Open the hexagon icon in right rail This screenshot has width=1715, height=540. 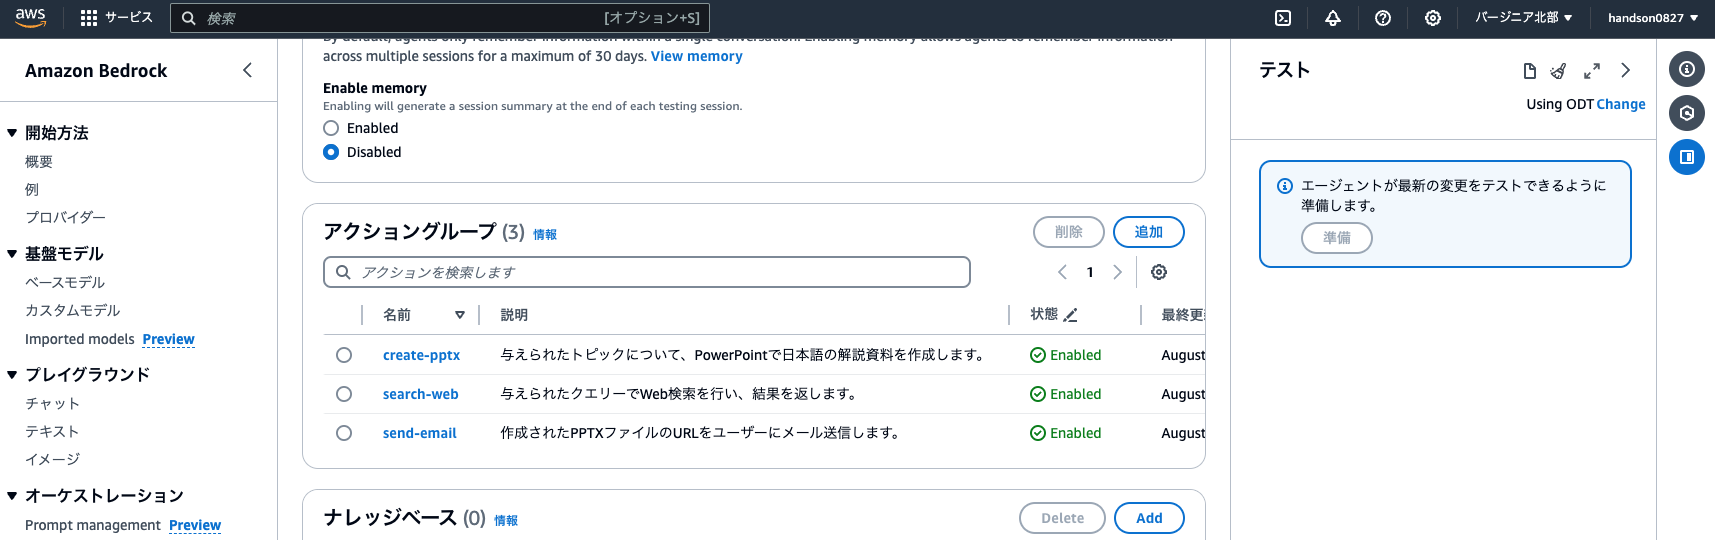tap(1687, 113)
